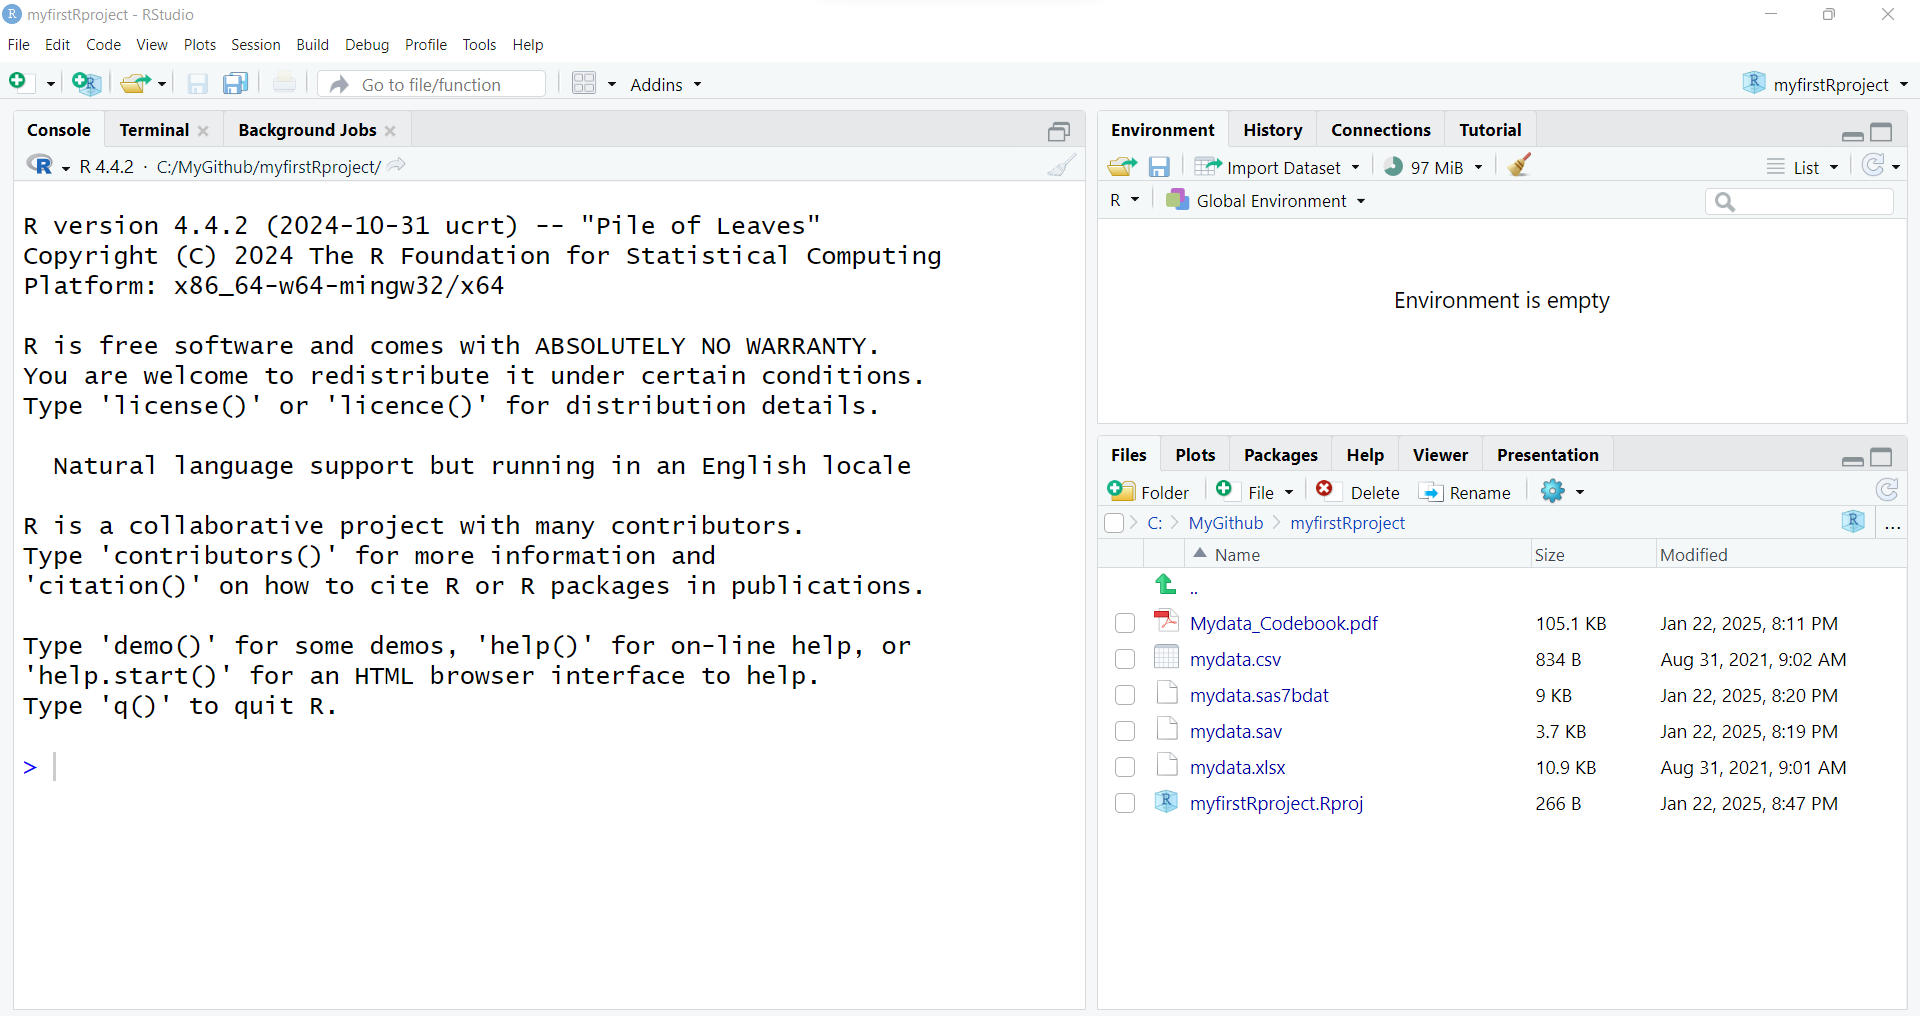Maximize the Console pane icon
This screenshot has height=1016, width=1920.
[x=1059, y=131]
